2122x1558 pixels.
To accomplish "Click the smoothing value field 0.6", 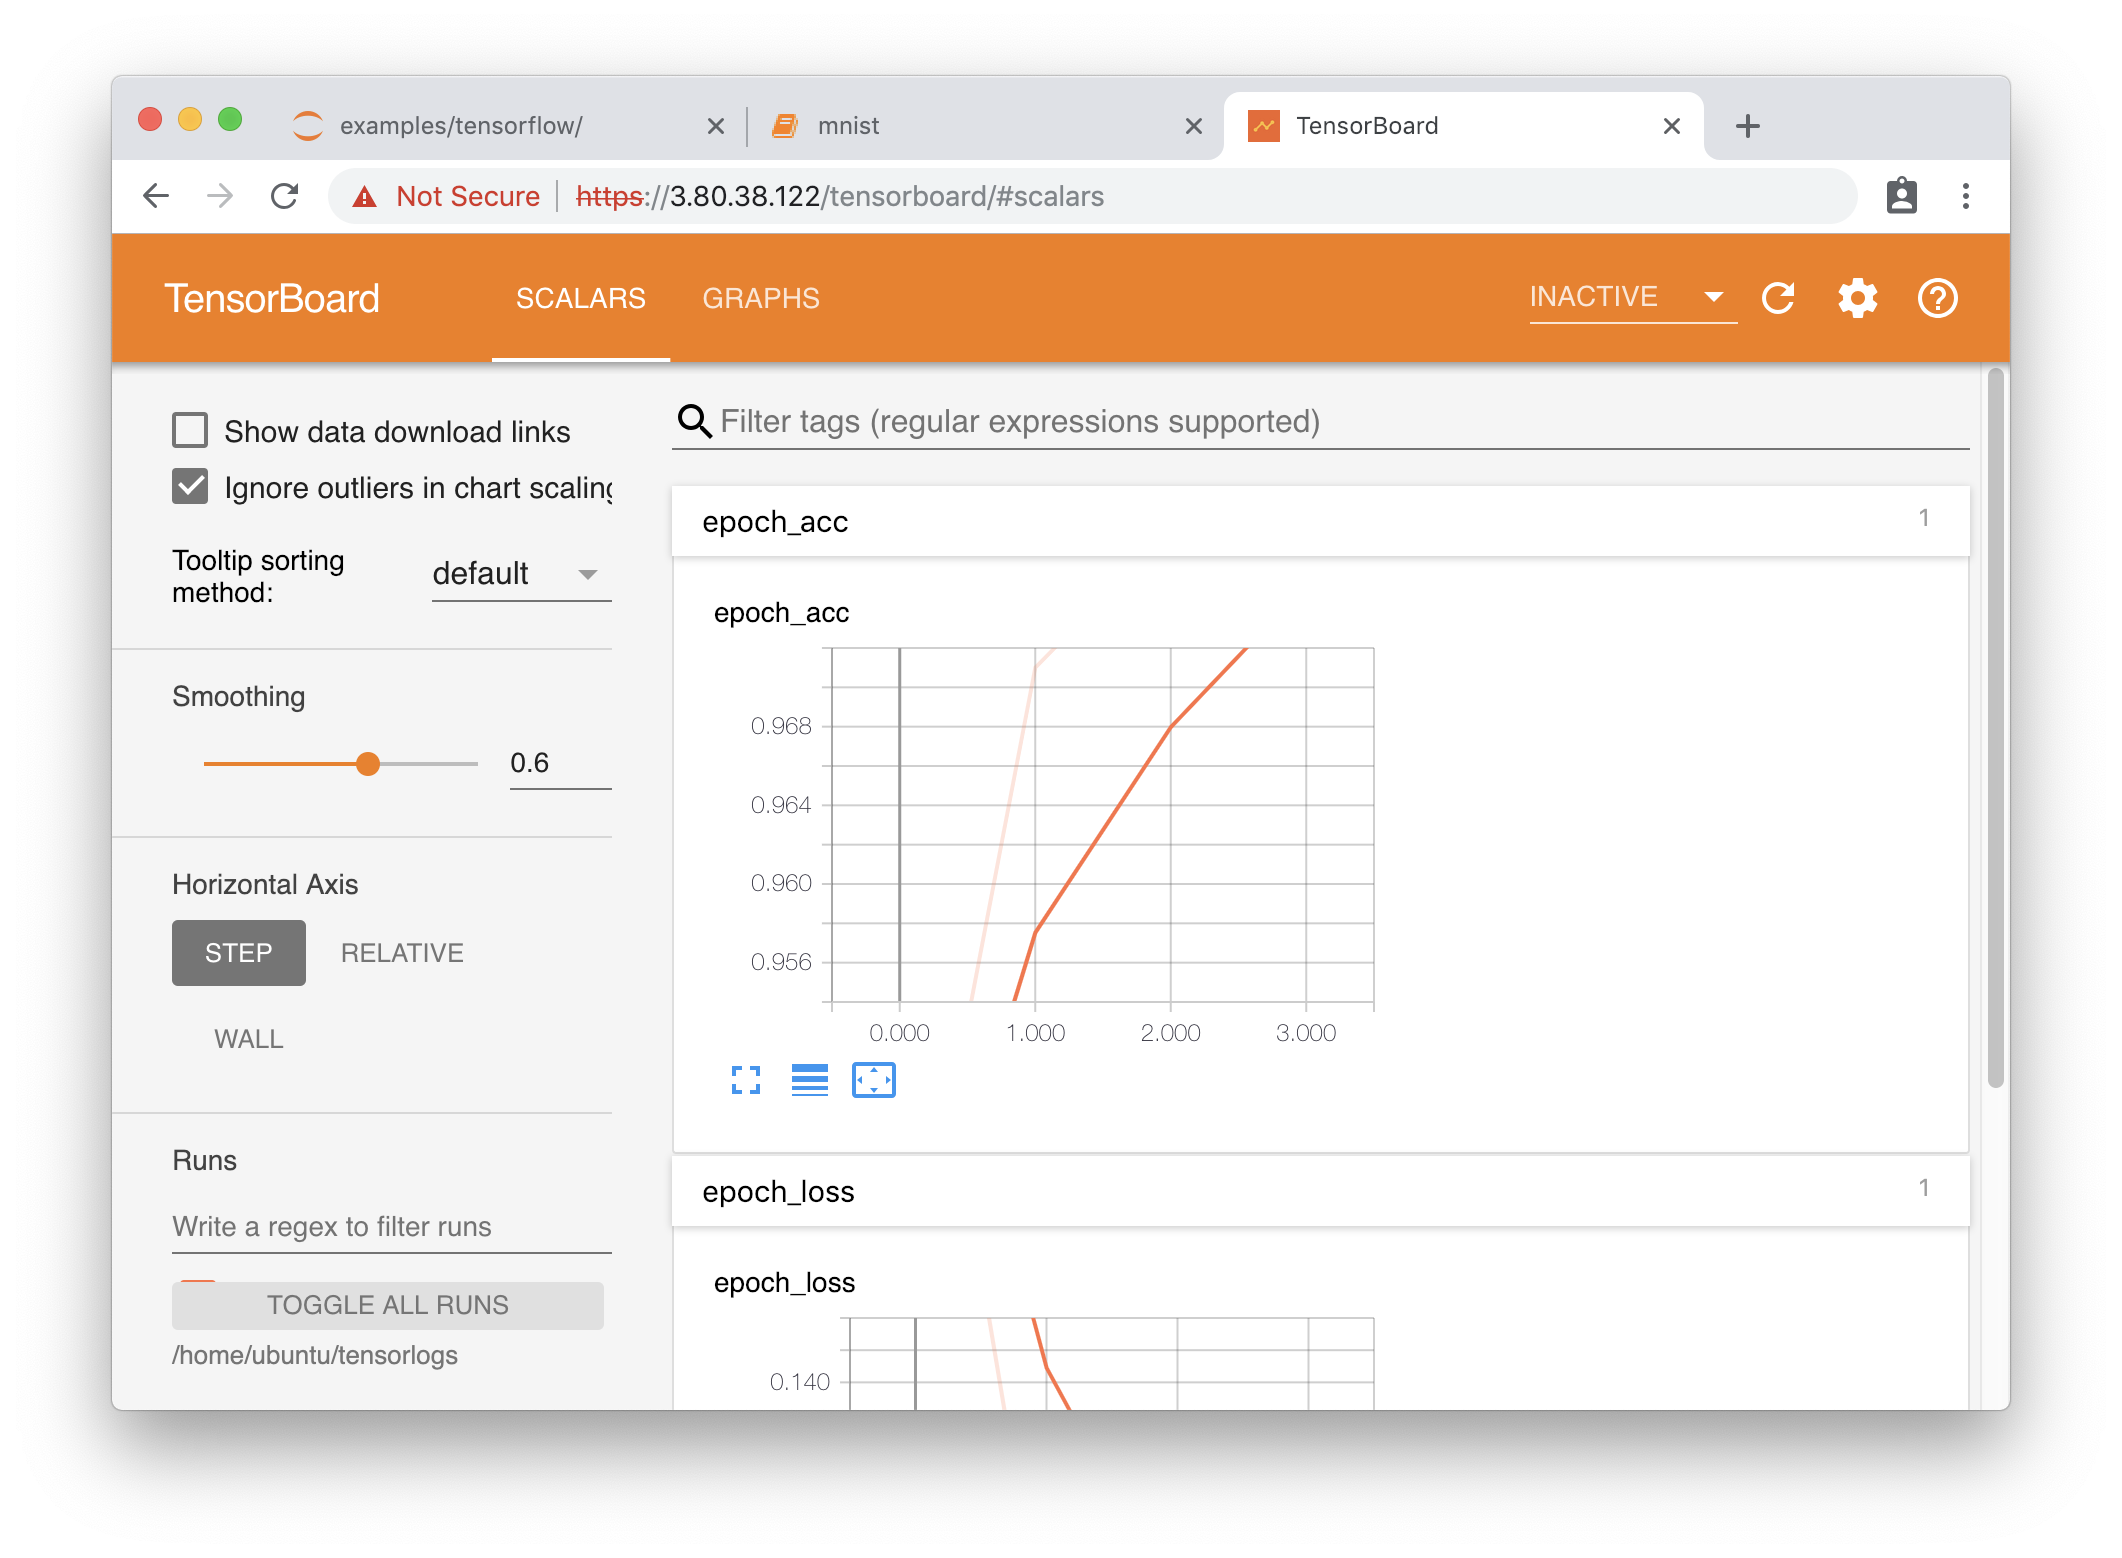I will coord(560,763).
